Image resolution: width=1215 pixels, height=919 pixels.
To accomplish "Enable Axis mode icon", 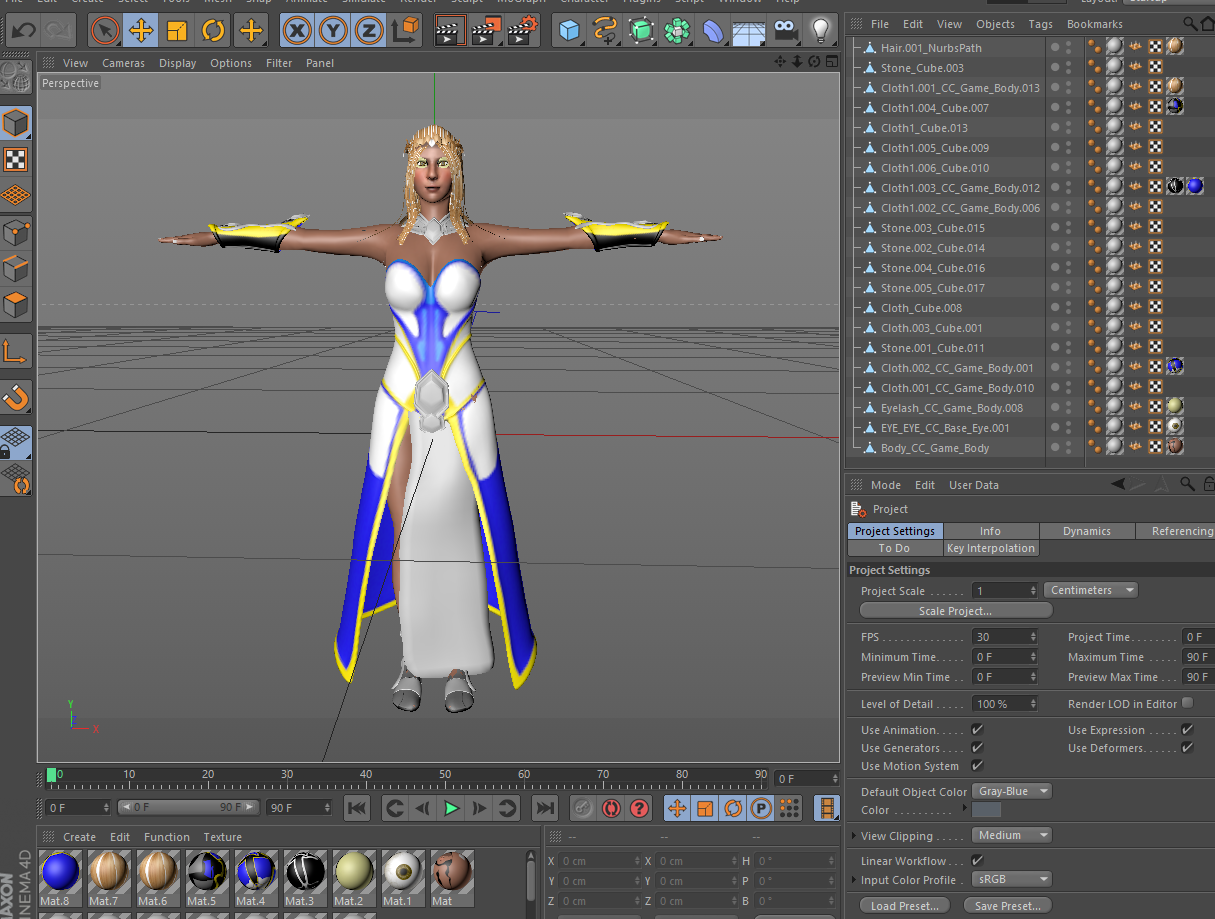I will click(16, 351).
